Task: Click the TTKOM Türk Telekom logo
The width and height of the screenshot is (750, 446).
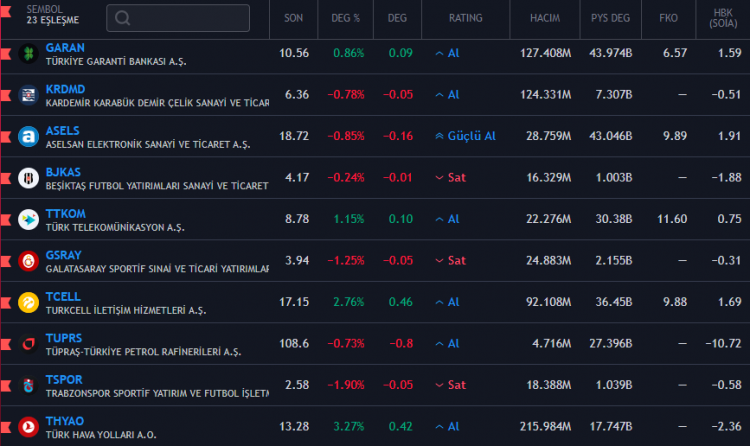Action: tap(28, 220)
